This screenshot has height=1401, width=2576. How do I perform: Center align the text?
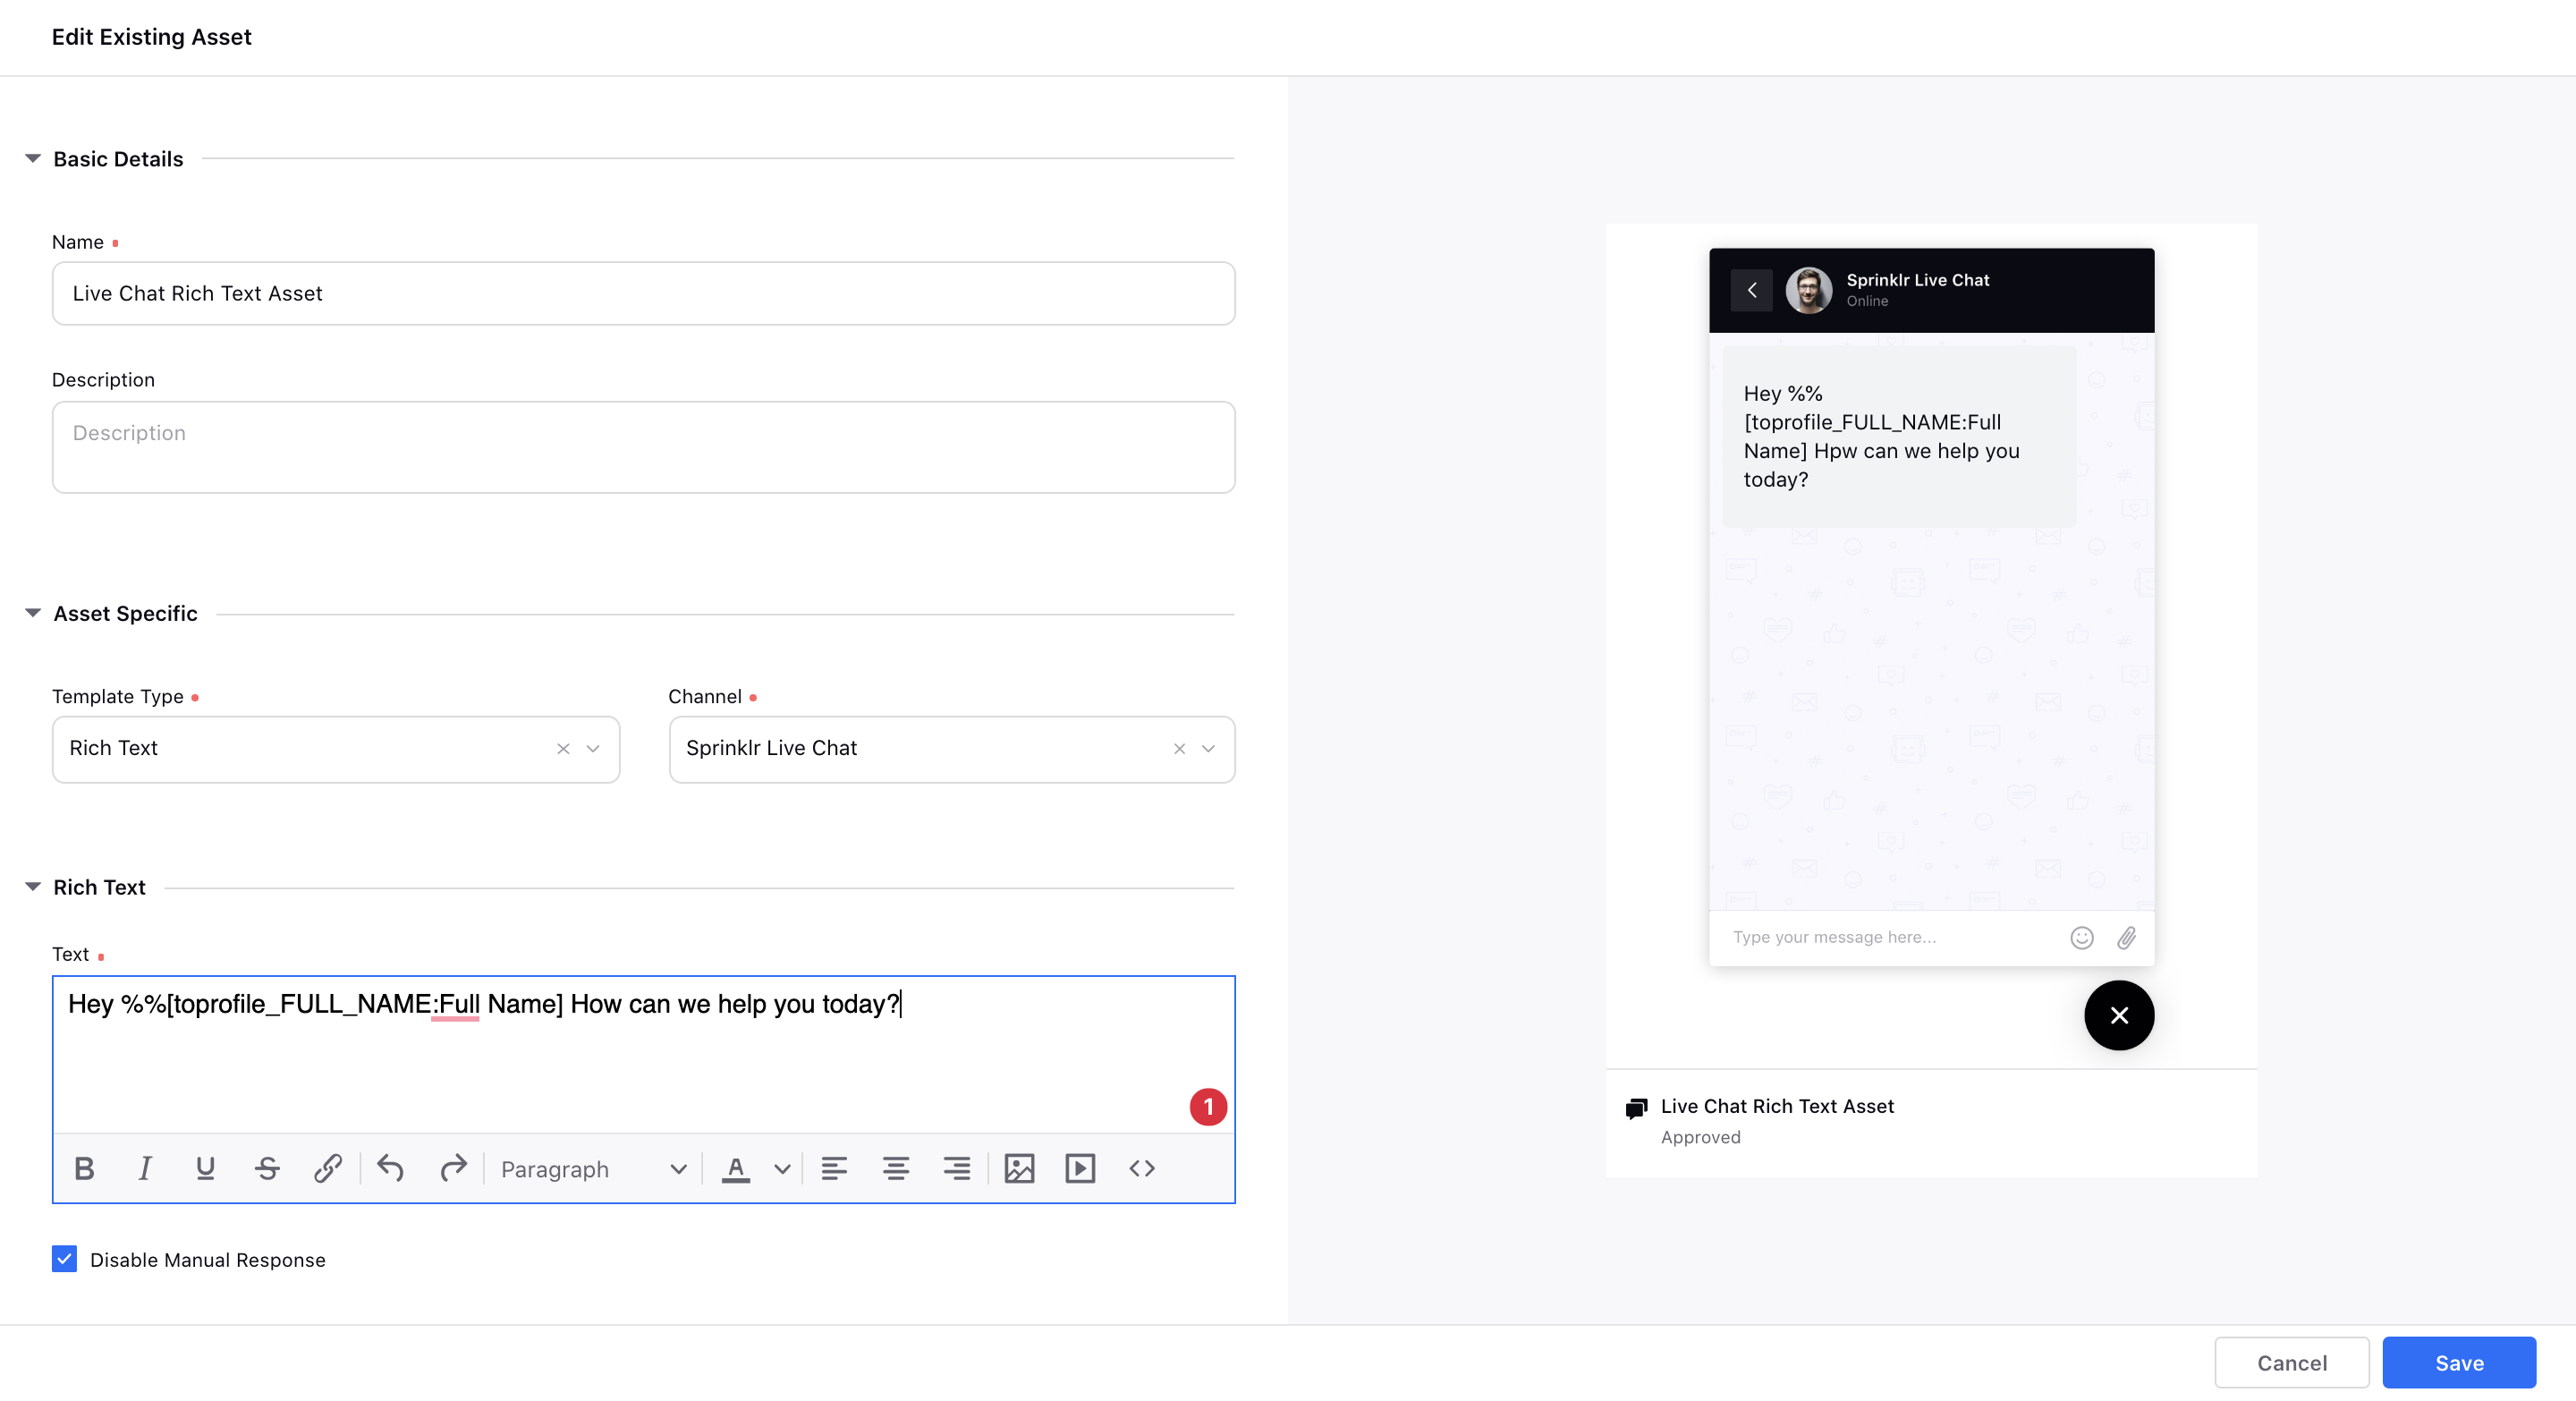pyautogui.click(x=896, y=1168)
